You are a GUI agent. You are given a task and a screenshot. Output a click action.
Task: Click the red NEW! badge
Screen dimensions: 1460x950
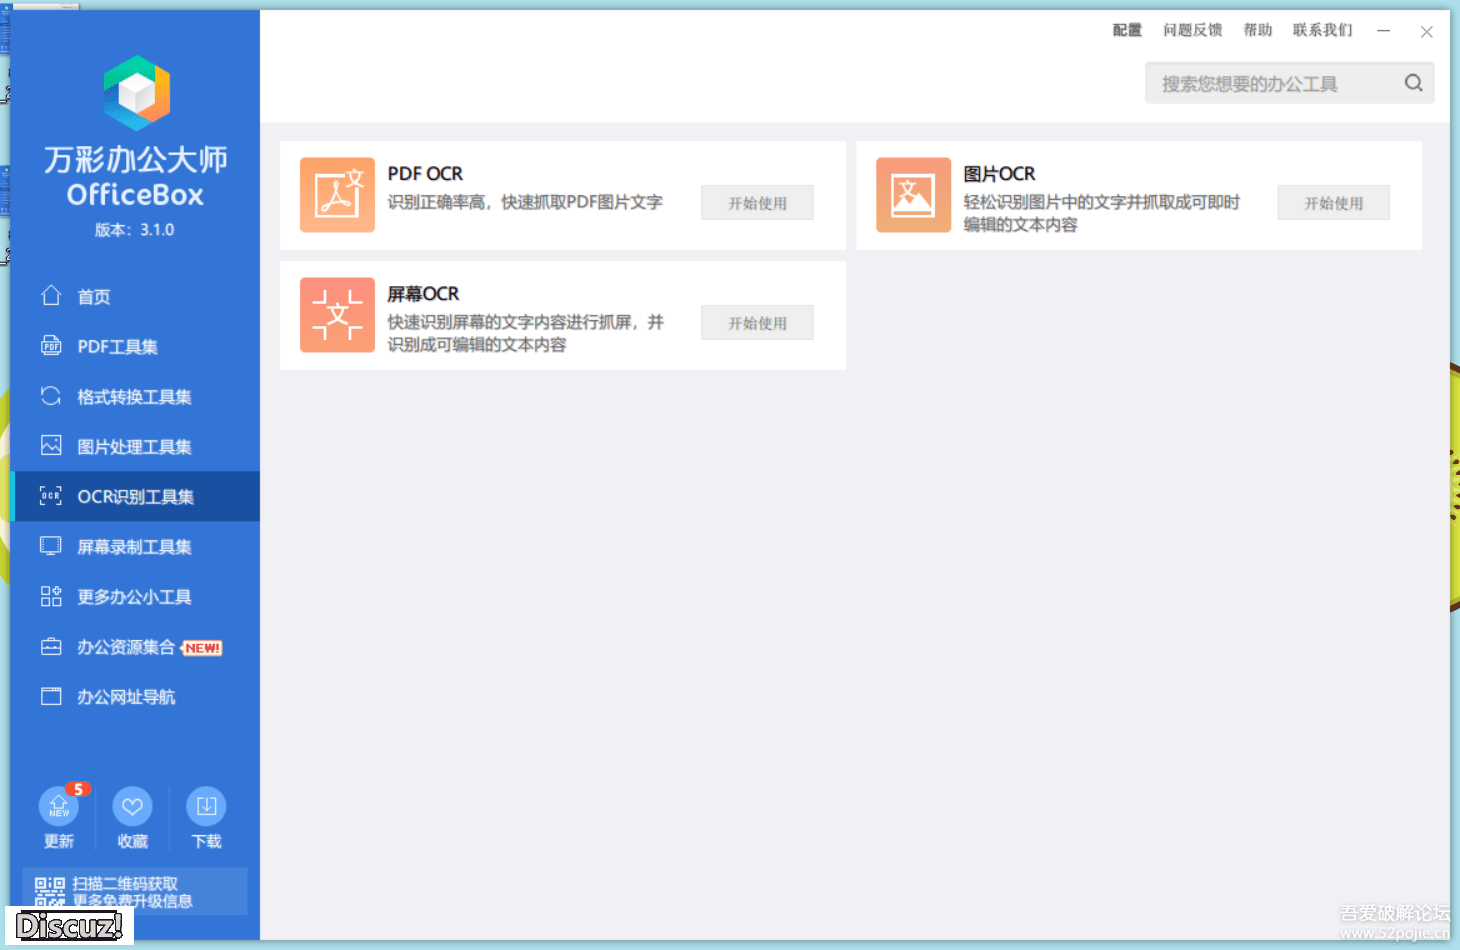(202, 648)
